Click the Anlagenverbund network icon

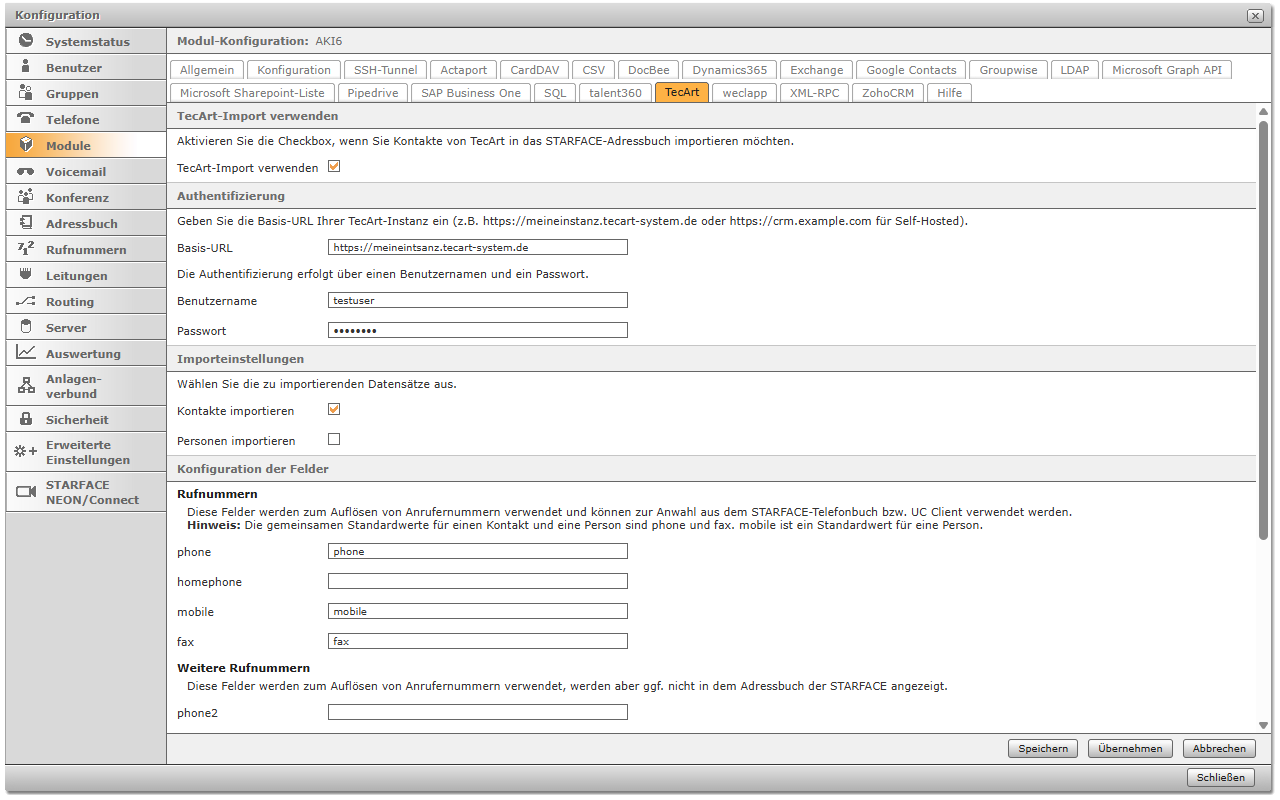(26, 386)
